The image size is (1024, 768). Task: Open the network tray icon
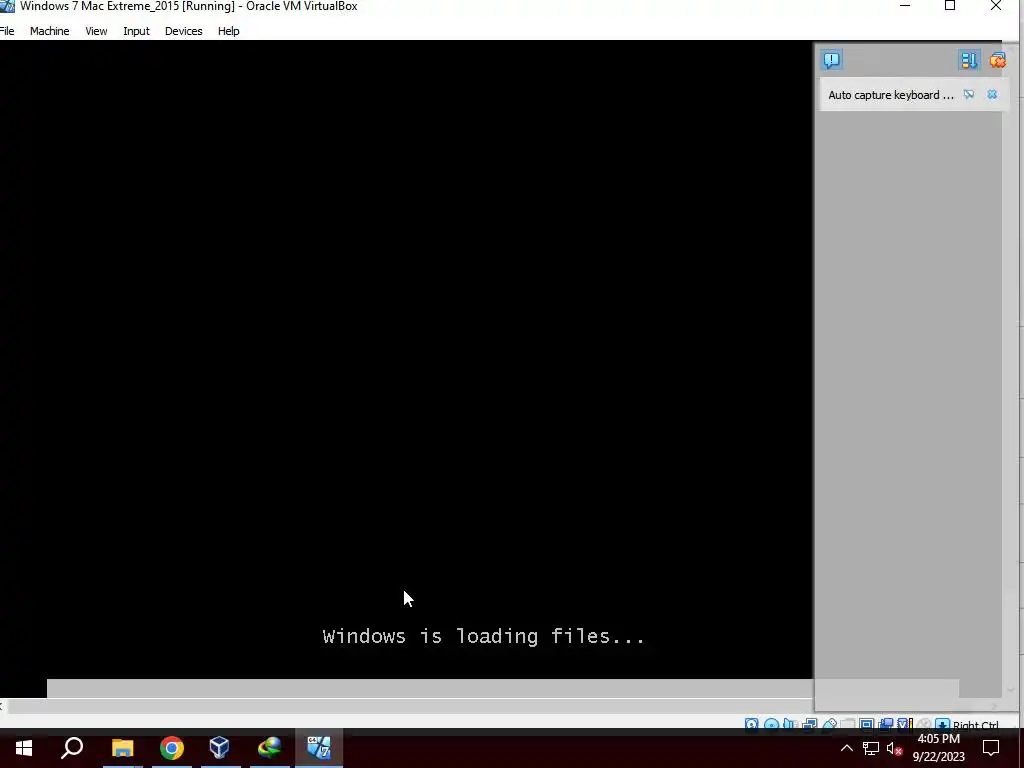871,748
